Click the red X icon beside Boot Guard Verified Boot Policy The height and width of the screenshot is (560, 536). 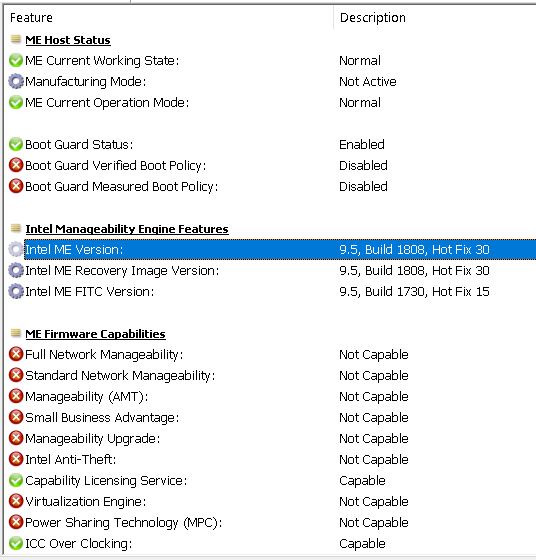[x=16, y=165]
